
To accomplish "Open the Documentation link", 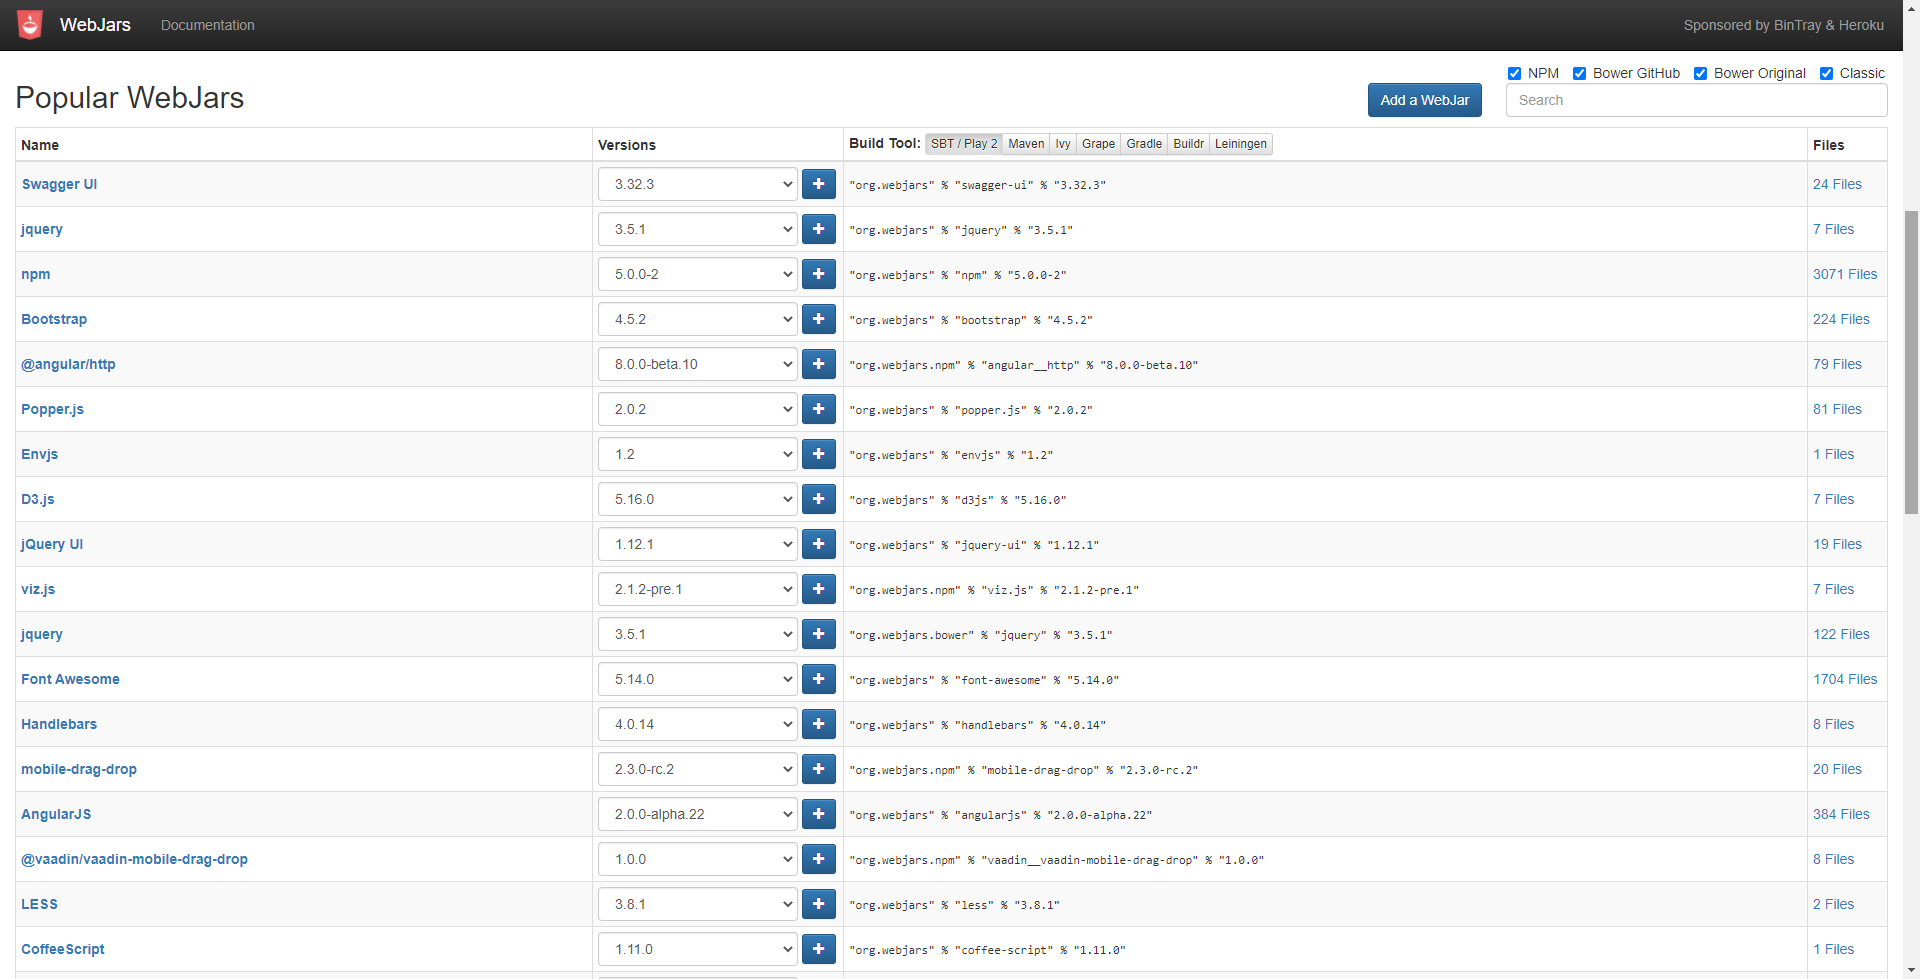I will coord(207,25).
